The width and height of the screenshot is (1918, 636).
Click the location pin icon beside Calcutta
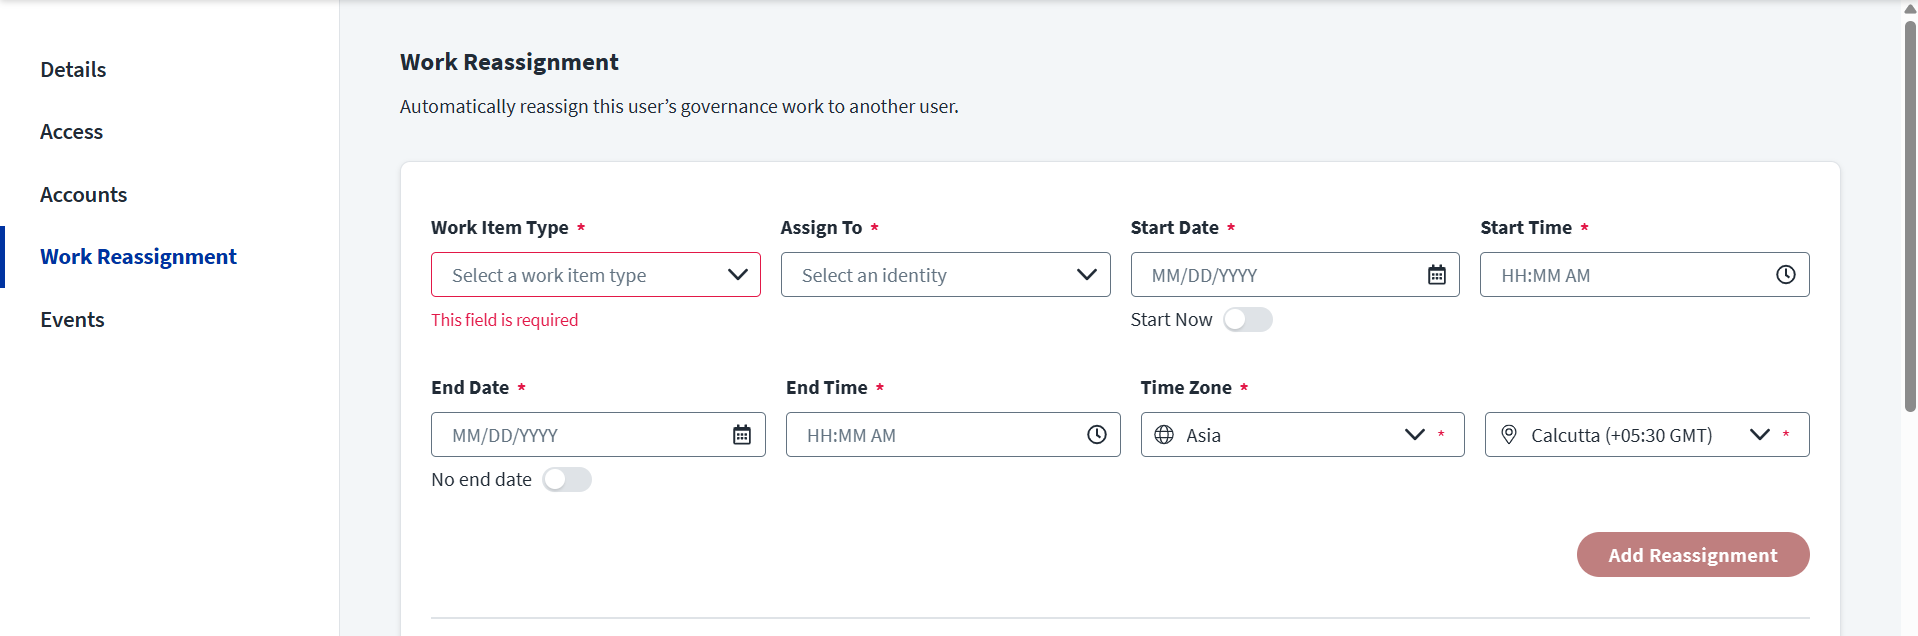click(1509, 435)
